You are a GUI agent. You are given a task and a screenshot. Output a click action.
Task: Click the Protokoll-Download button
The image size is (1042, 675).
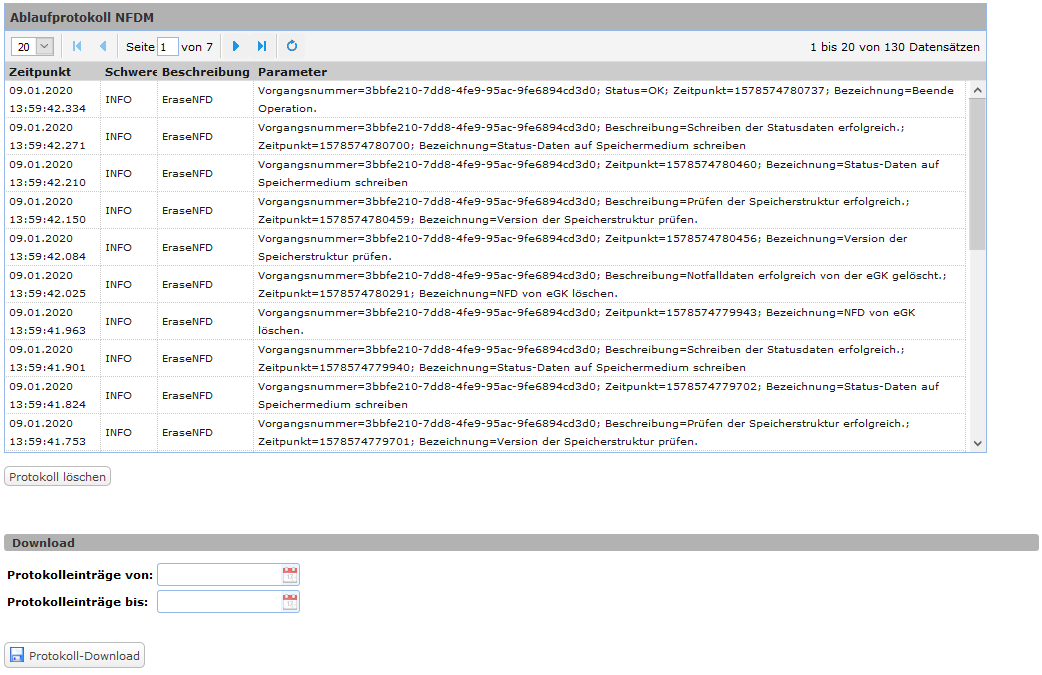[x=75, y=656]
